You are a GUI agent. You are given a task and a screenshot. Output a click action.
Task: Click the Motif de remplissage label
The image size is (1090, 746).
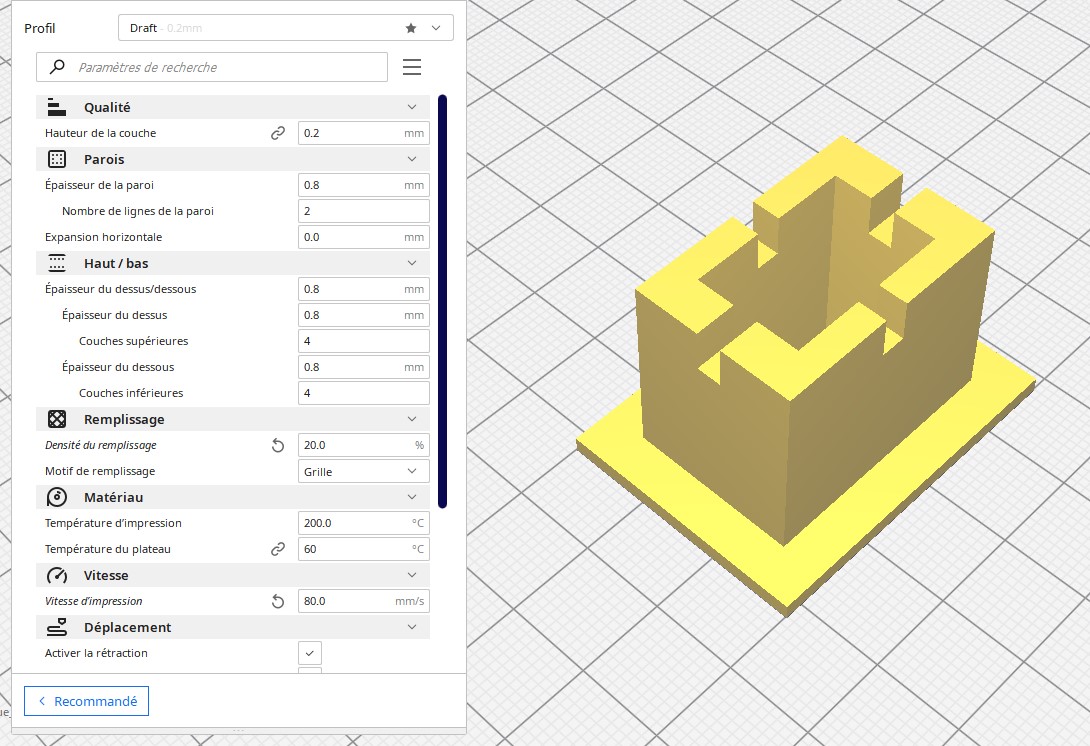point(100,471)
